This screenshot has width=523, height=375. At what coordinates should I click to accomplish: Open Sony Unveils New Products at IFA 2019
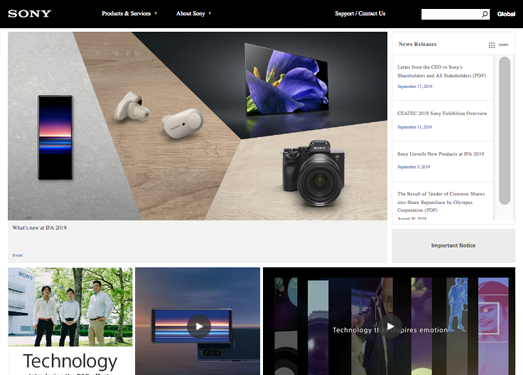point(441,154)
